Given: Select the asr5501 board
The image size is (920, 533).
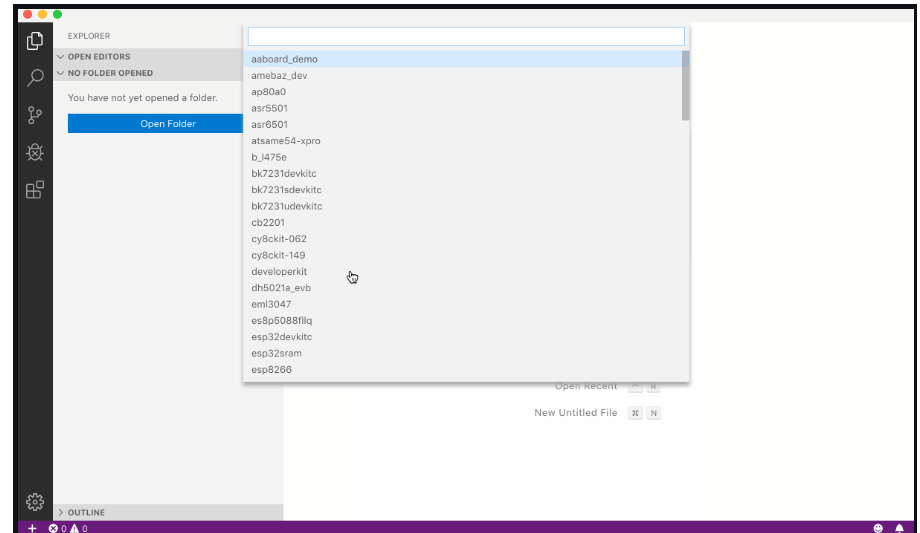Looking at the screenshot, I should 462,108.
